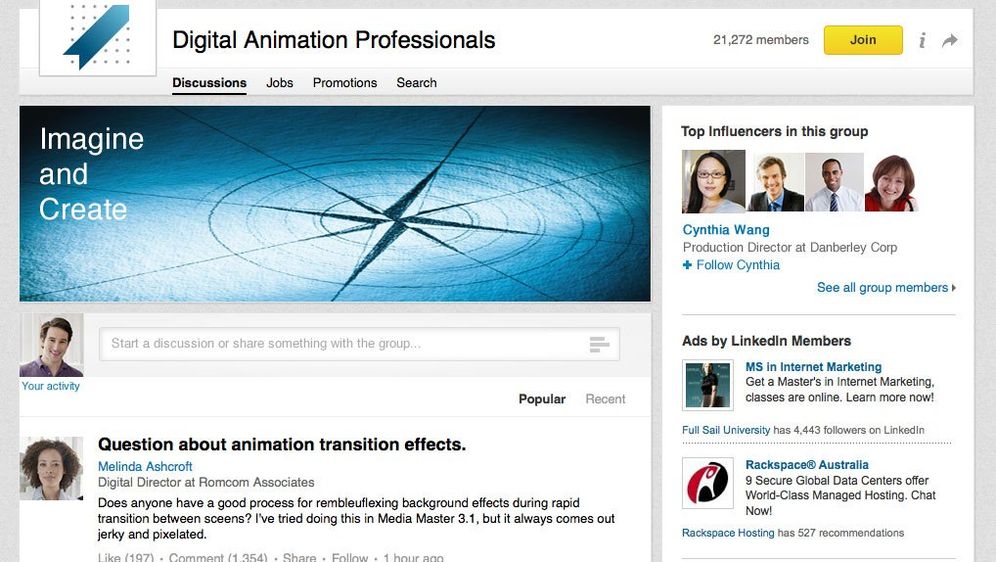Click the 9 Secure Global Data Centers ad text
Viewport: 996px width, 562px height.
pyautogui.click(x=840, y=495)
